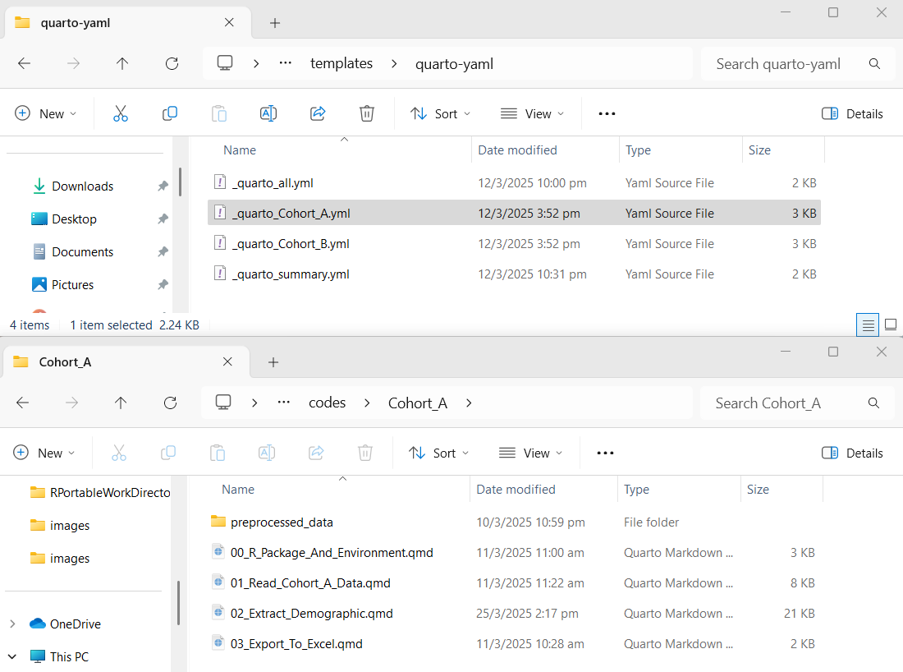Screen dimensions: 903x672
Task: Copy the selected file using the toolbar
Action: tap(169, 113)
